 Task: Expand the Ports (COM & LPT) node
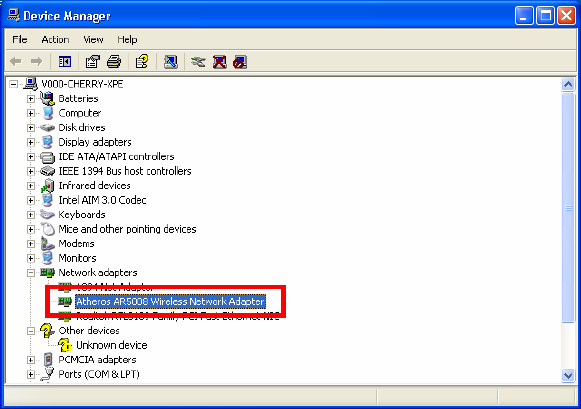tap(31, 375)
